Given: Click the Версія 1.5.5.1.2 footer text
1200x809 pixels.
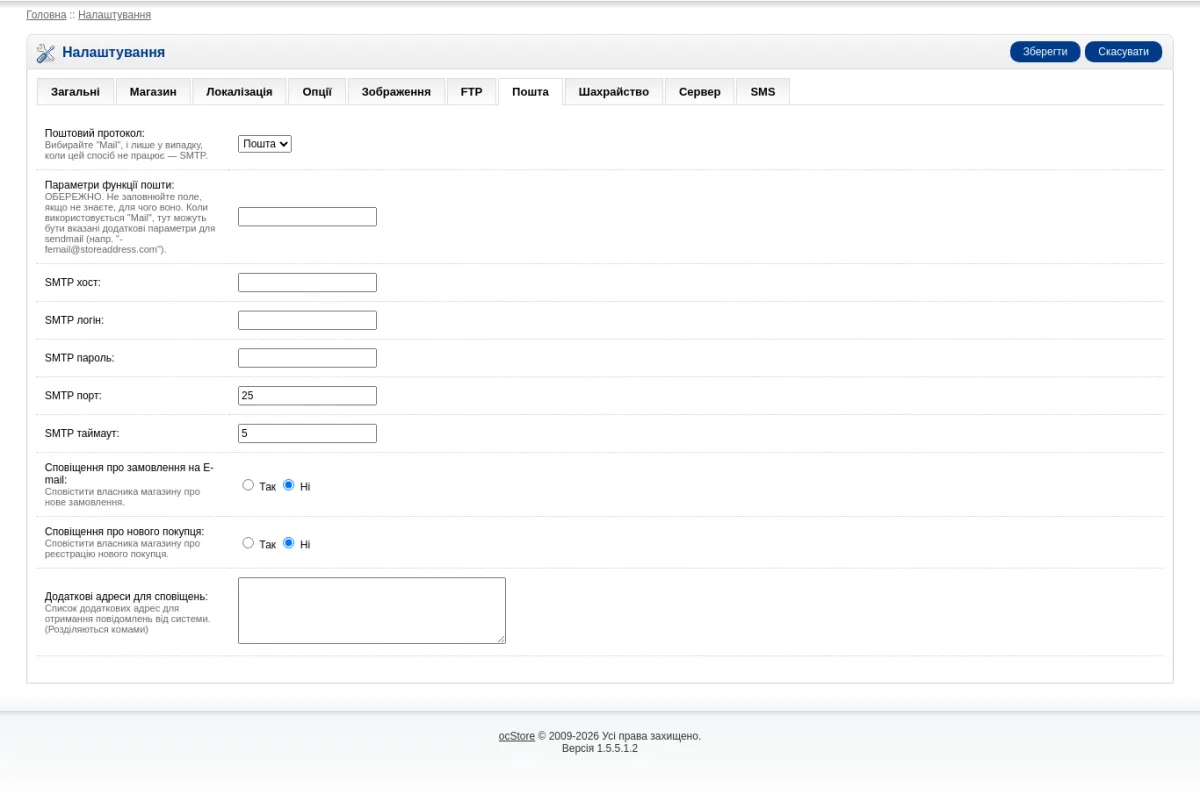Looking at the screenshot, I should 600,748.
